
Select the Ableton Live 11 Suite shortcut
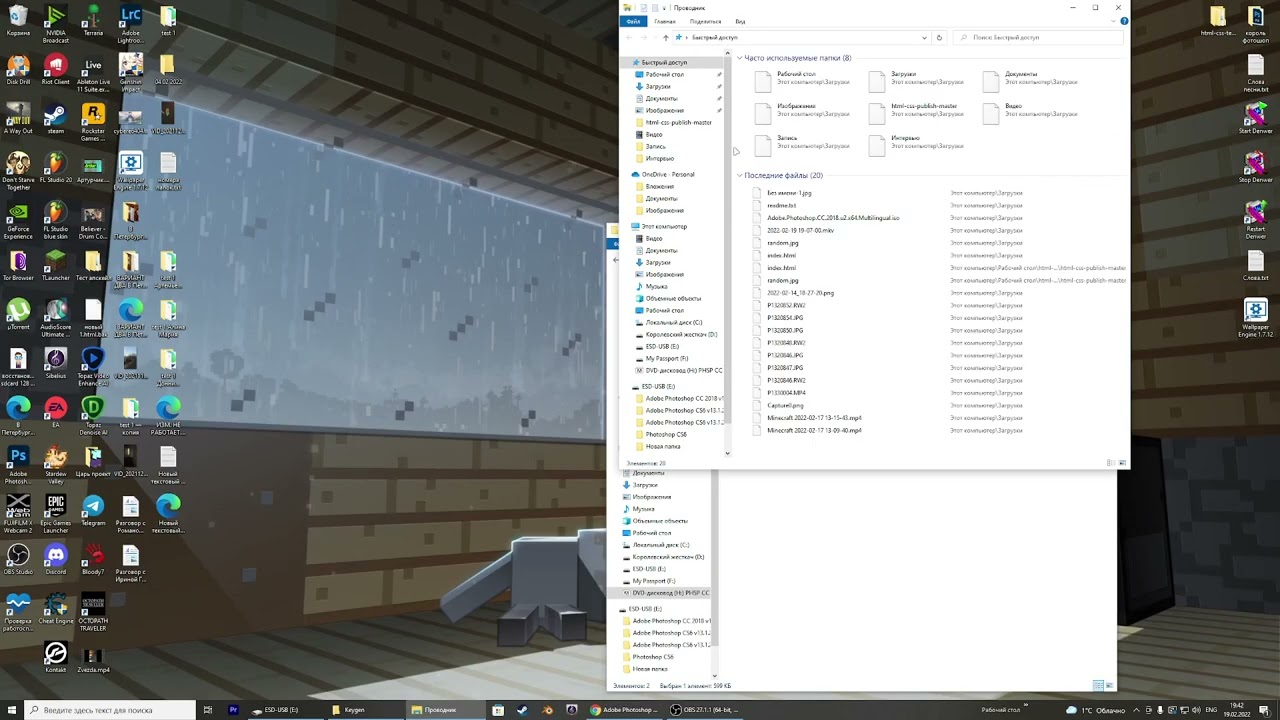[93, 74]
